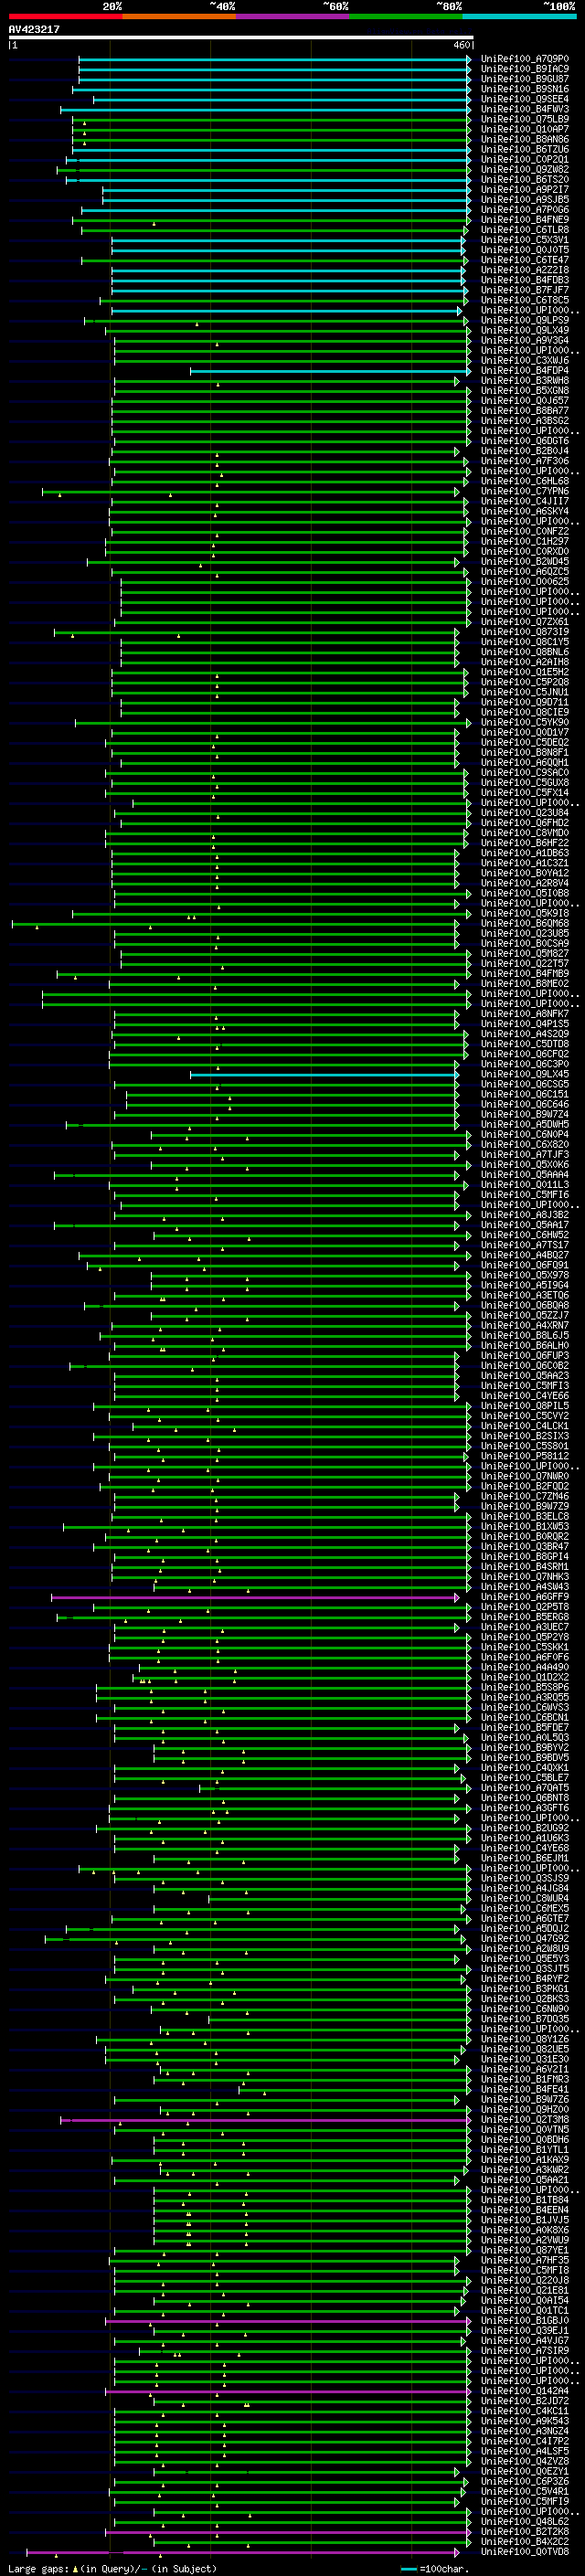Click hit label UniRef100_Q011L3
The image size is (585, 2576).
(x=524, y=1185)
